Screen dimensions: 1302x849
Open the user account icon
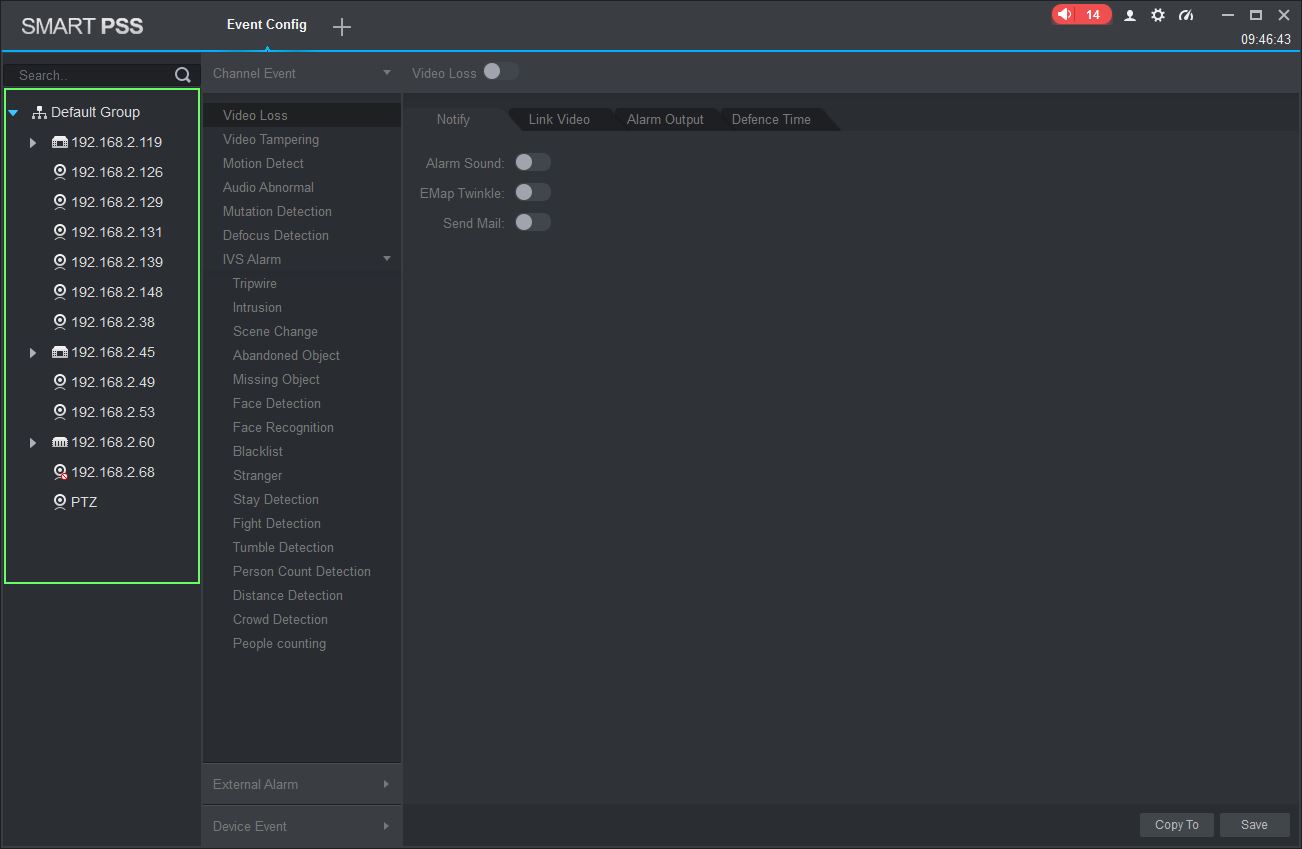click(1130, 15)
